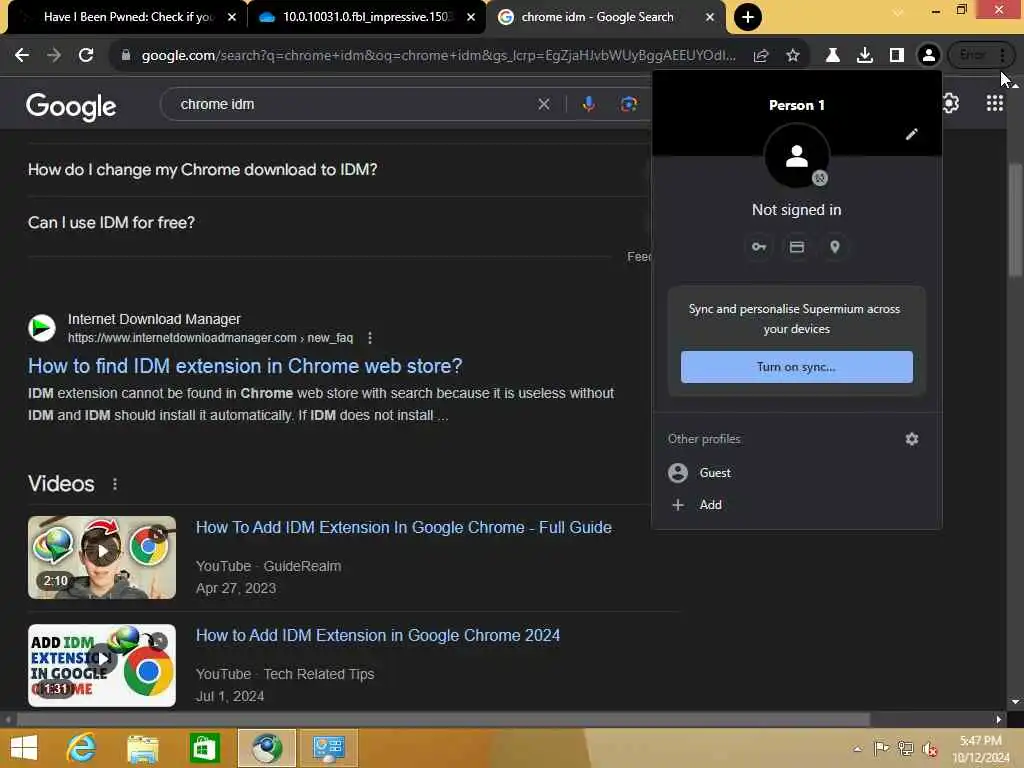The image size is (1024, 768).
Task: Click the profile avatar toolbar button
Action: pyautogui.click(x=929, y=56)
